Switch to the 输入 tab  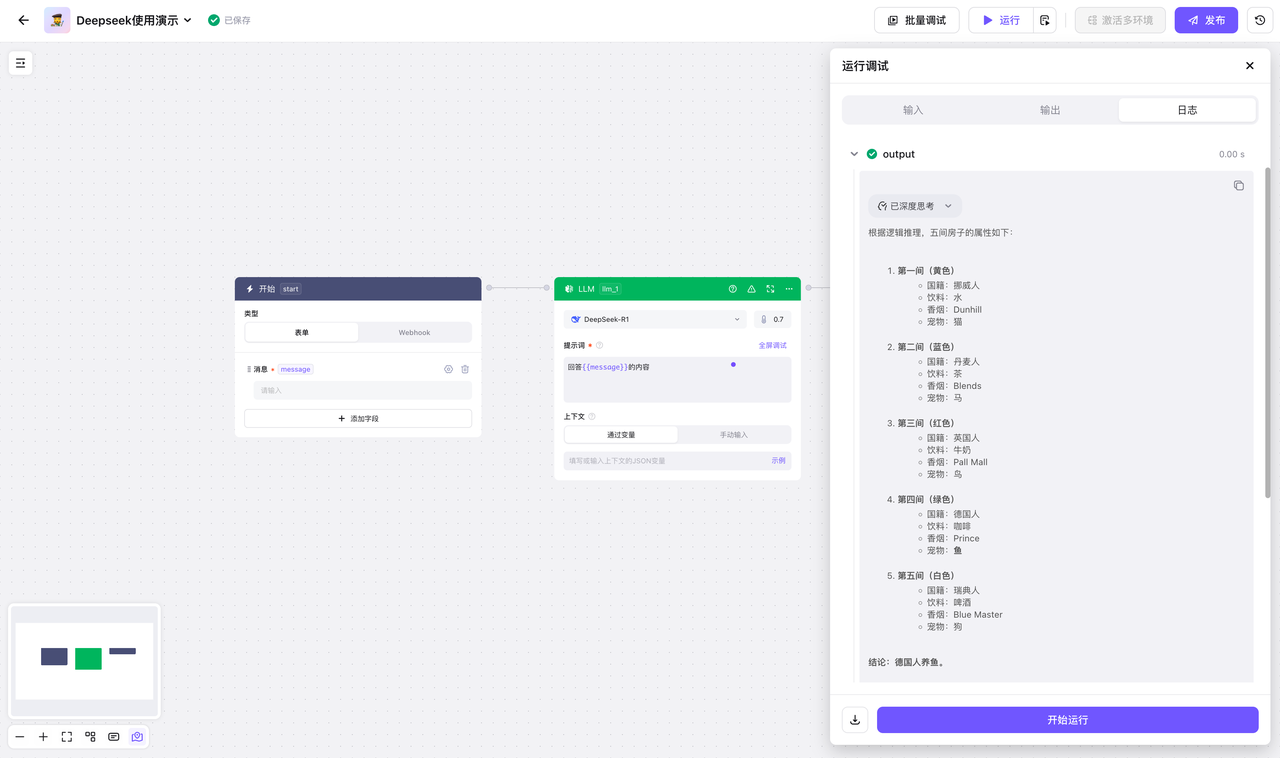pos(913,110)
